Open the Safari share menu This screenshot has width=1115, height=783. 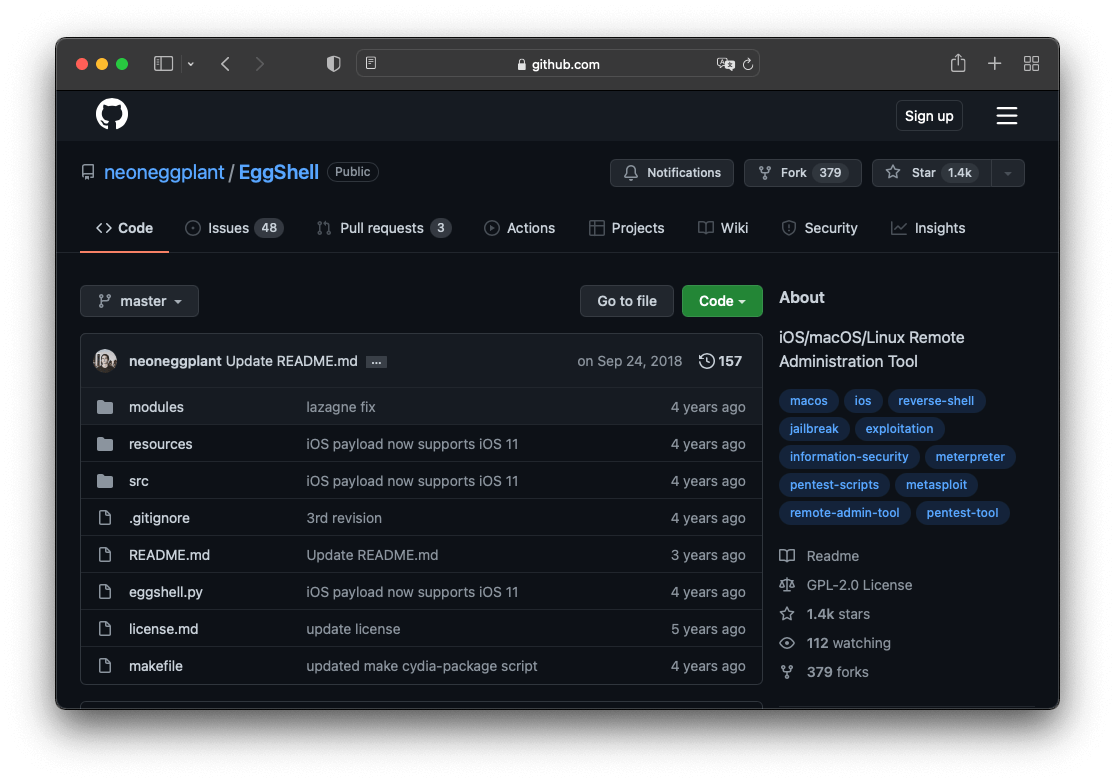(958, 63)
